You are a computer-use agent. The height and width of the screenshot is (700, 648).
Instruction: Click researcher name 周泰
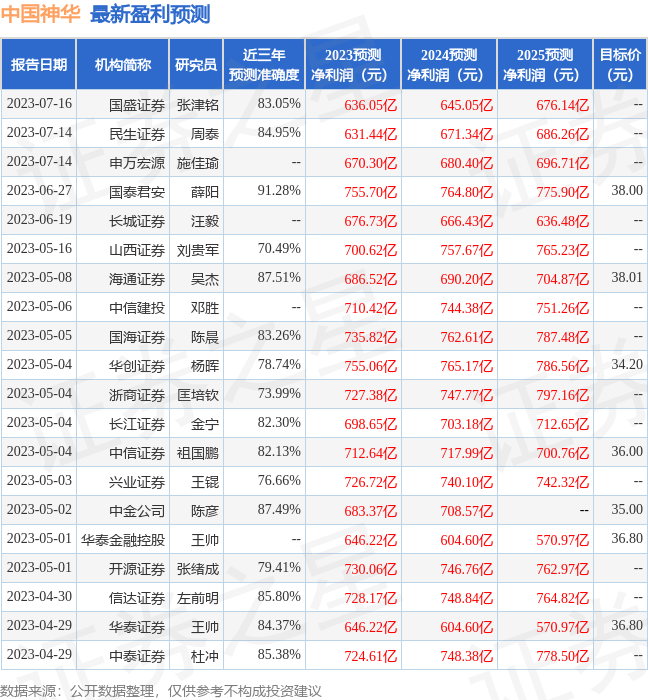click(x=205, y=134)
